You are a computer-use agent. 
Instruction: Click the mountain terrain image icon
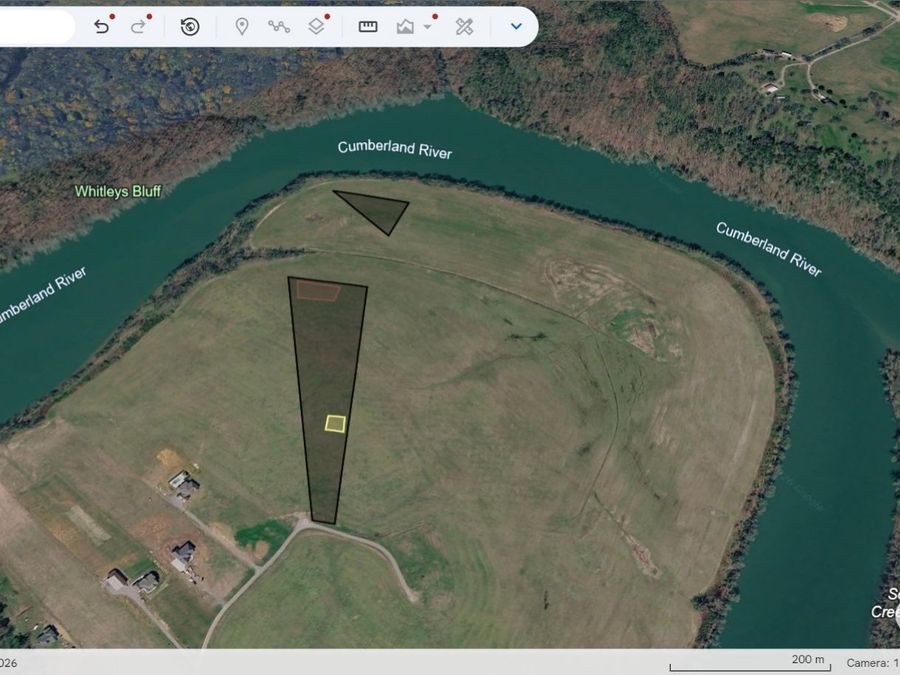[x=405, y=26]
